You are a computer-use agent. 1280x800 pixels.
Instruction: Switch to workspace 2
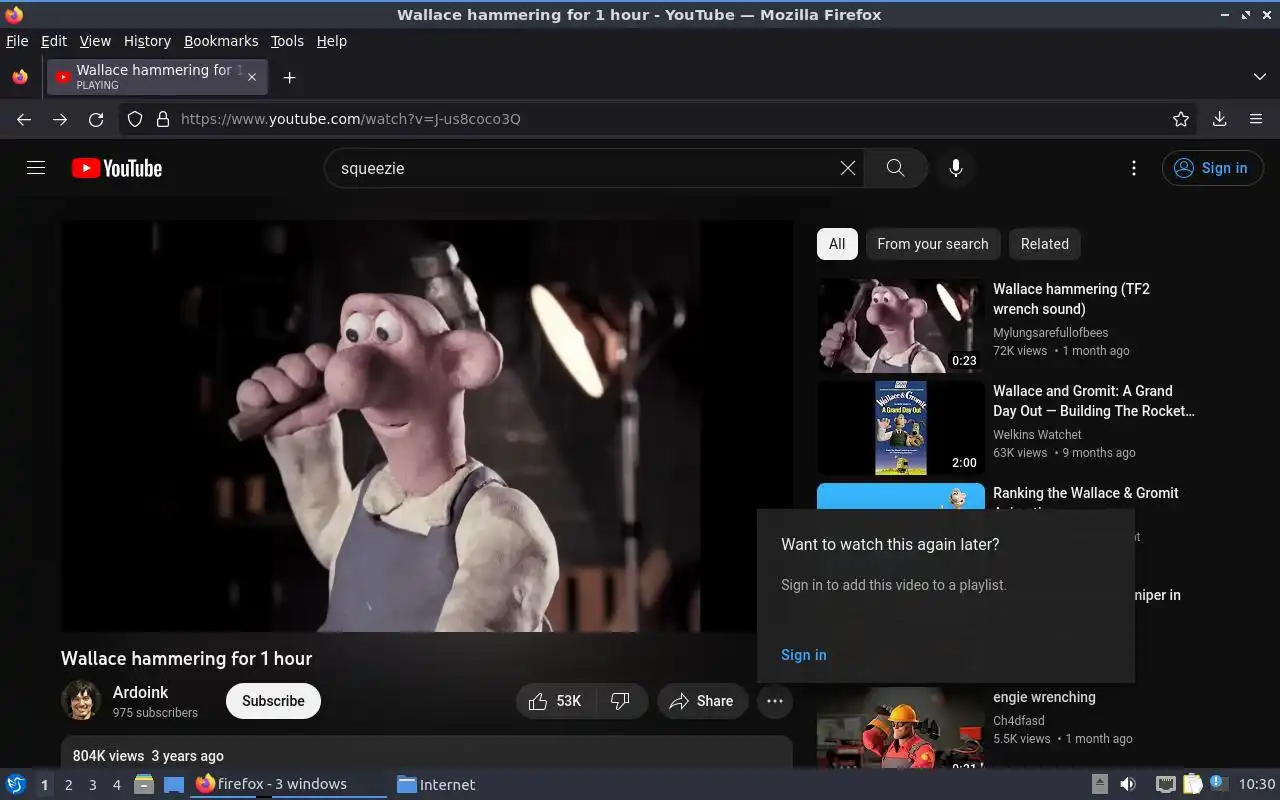(x=68, y=785)
